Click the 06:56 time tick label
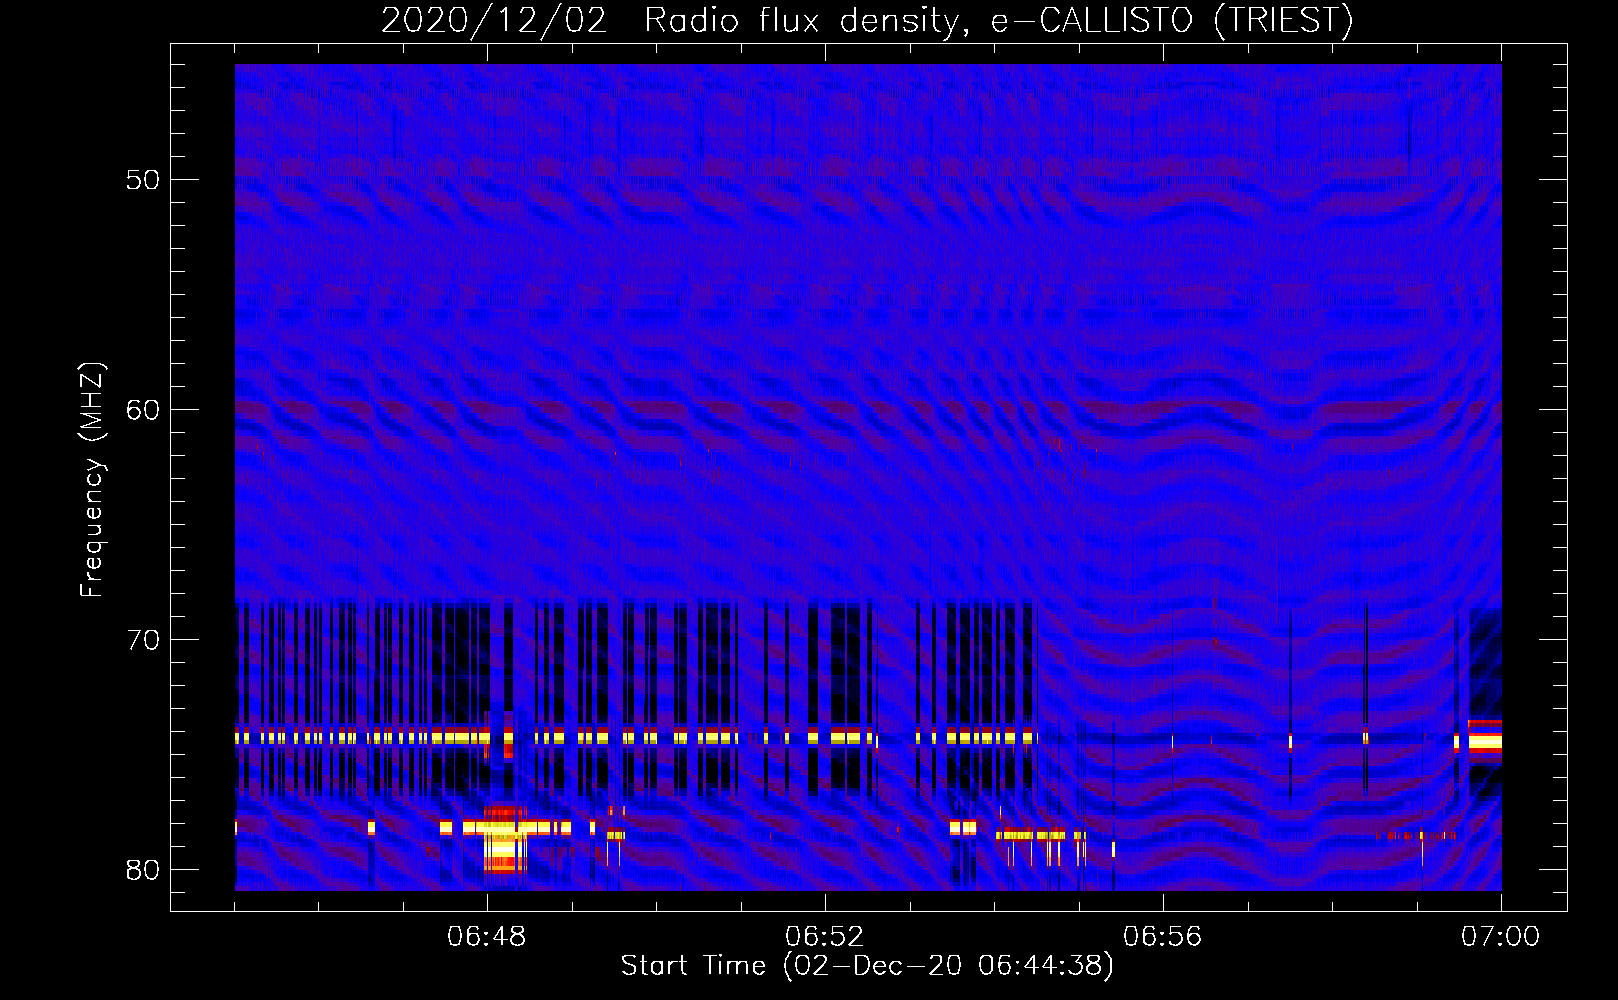Image resolution: width=1618 pixels, height=1000 pixels. tap(1162, 937)
